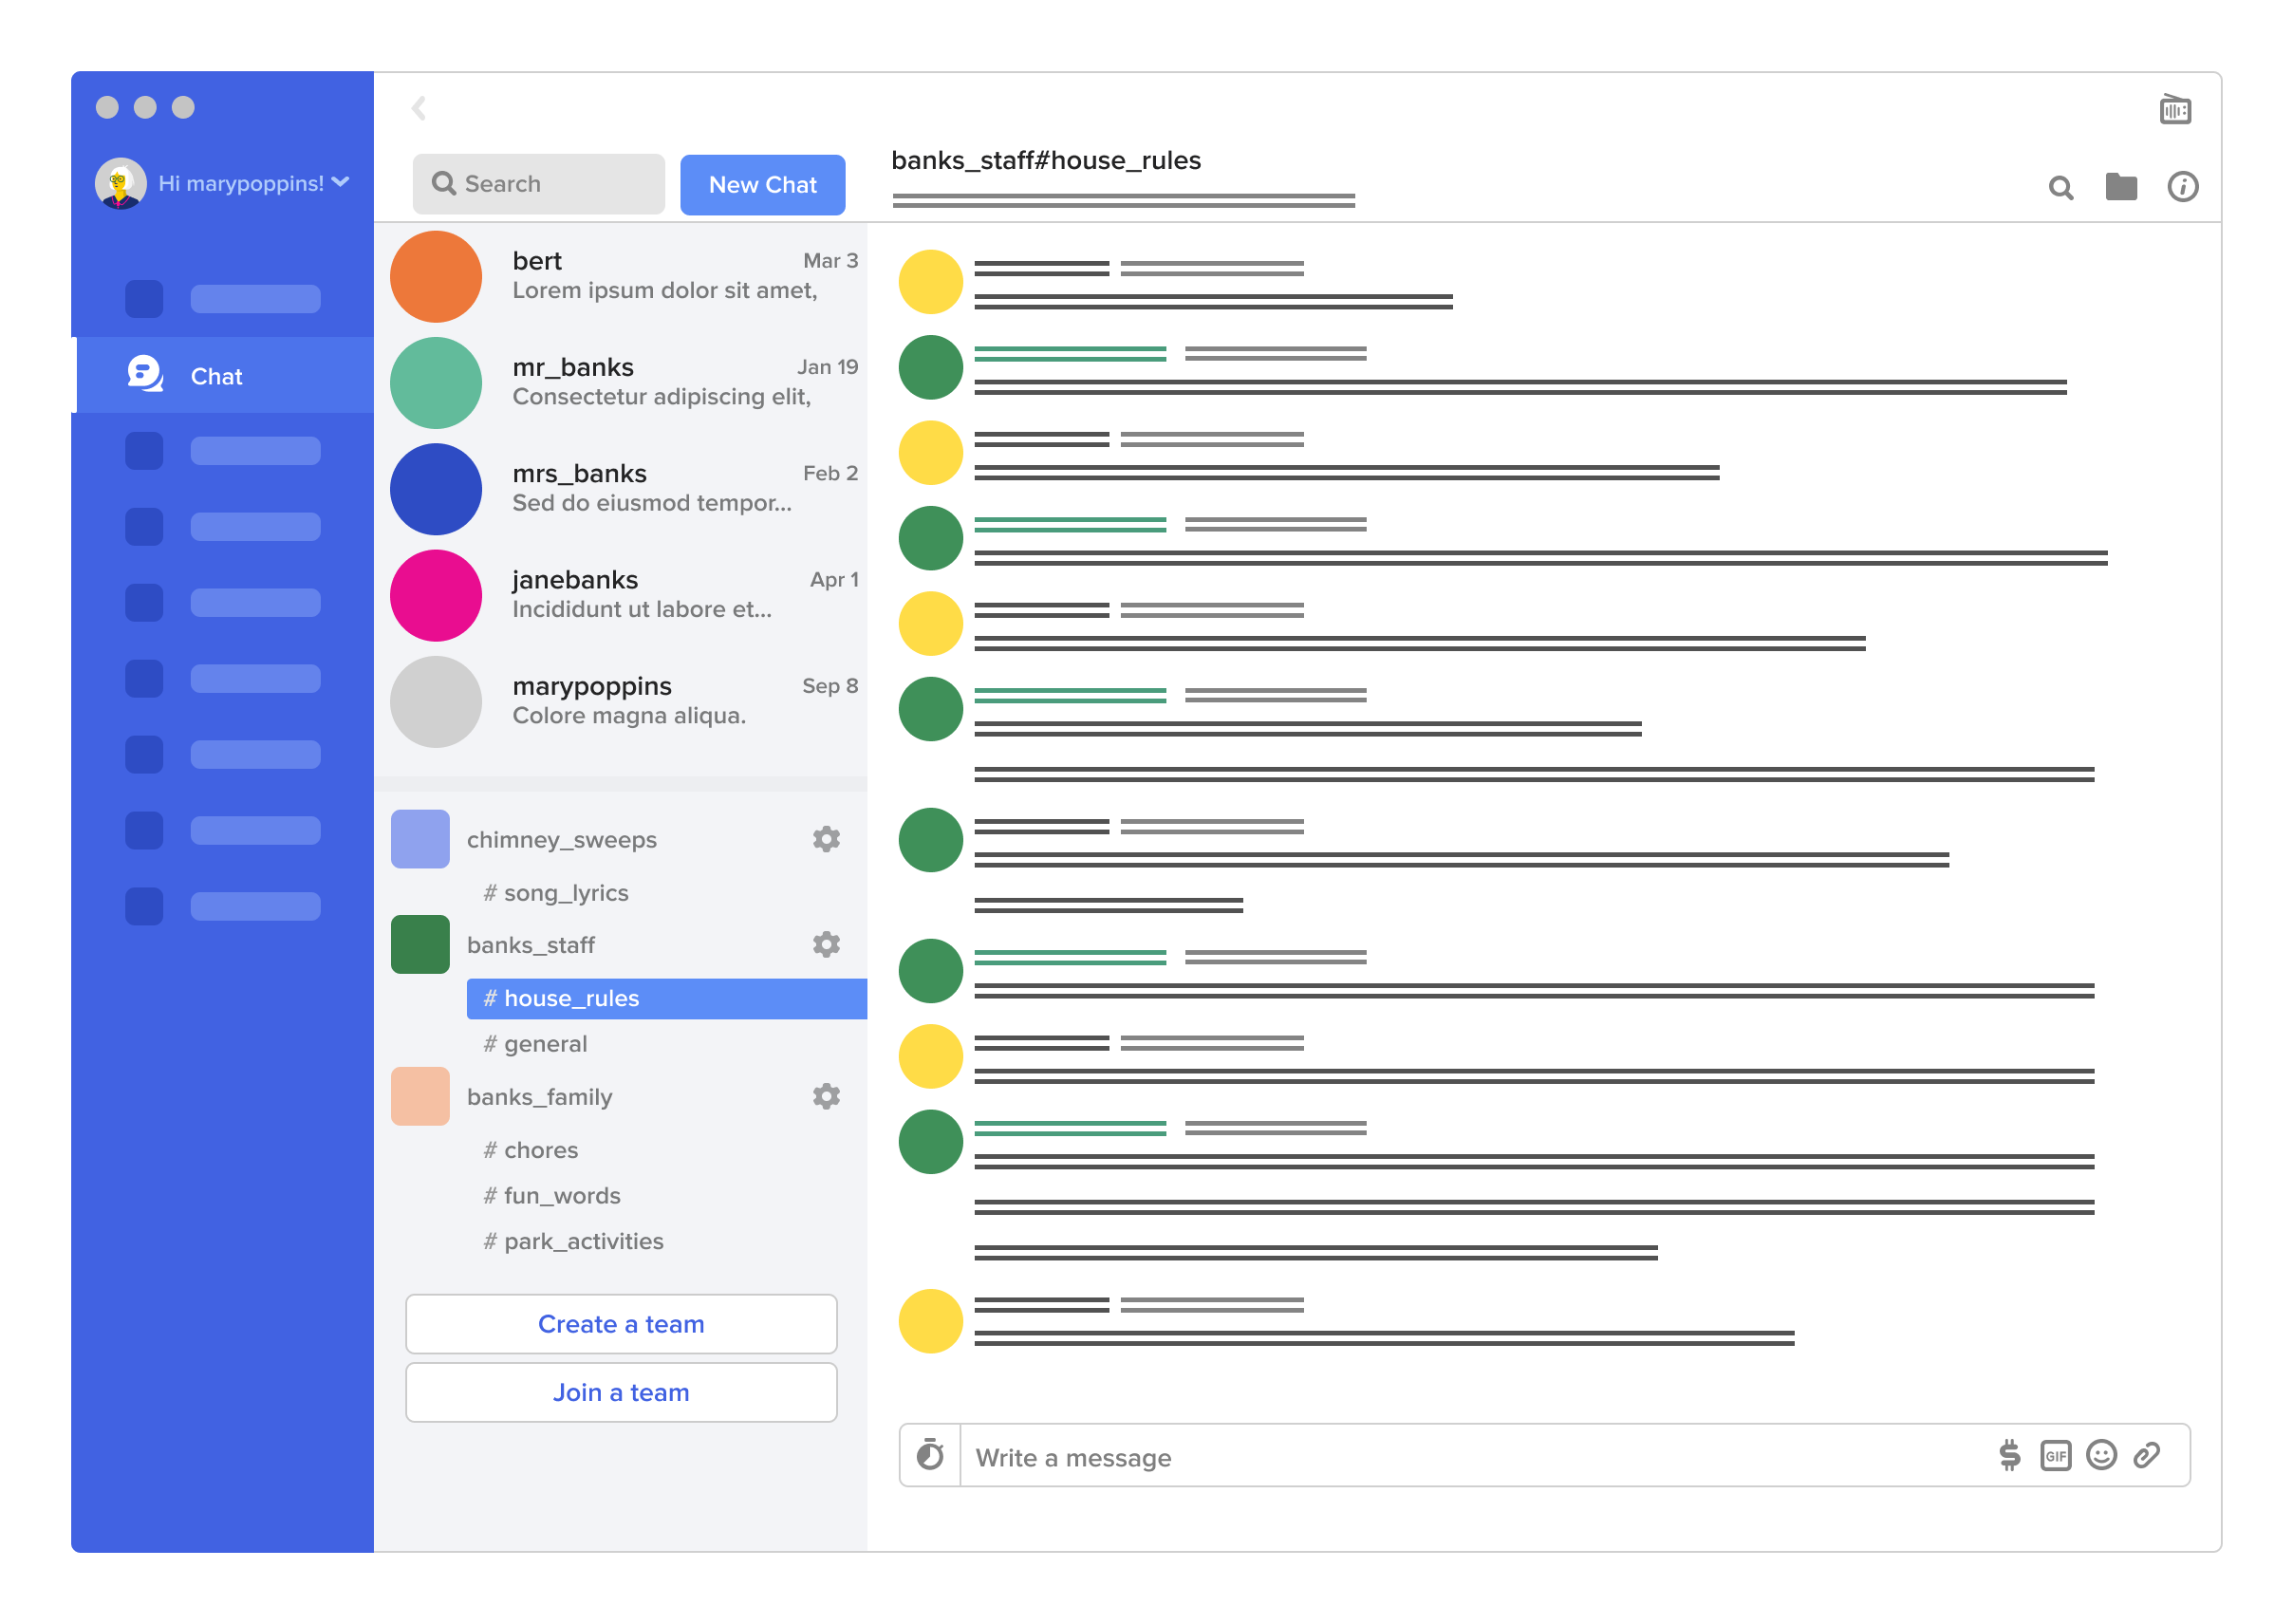
Task: Click the Join a team button
Action: click(x=621, y=1392)
